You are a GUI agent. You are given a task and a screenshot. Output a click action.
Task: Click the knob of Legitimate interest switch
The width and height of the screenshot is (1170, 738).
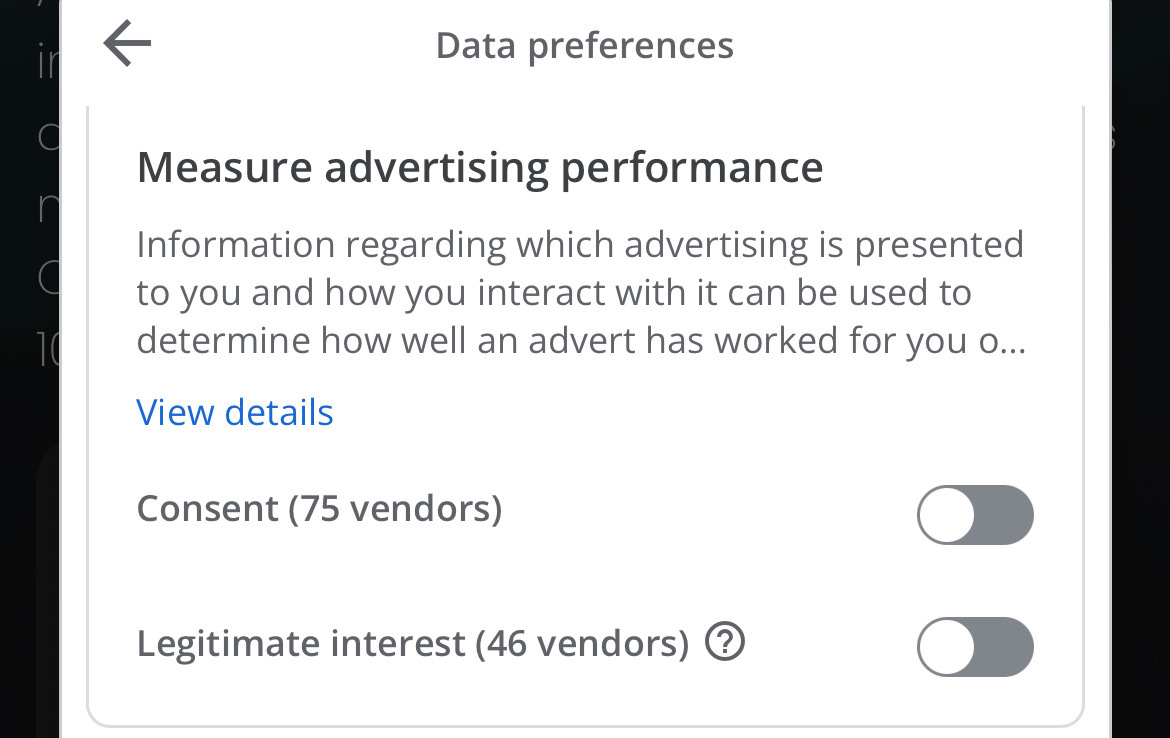pos(947,647)
